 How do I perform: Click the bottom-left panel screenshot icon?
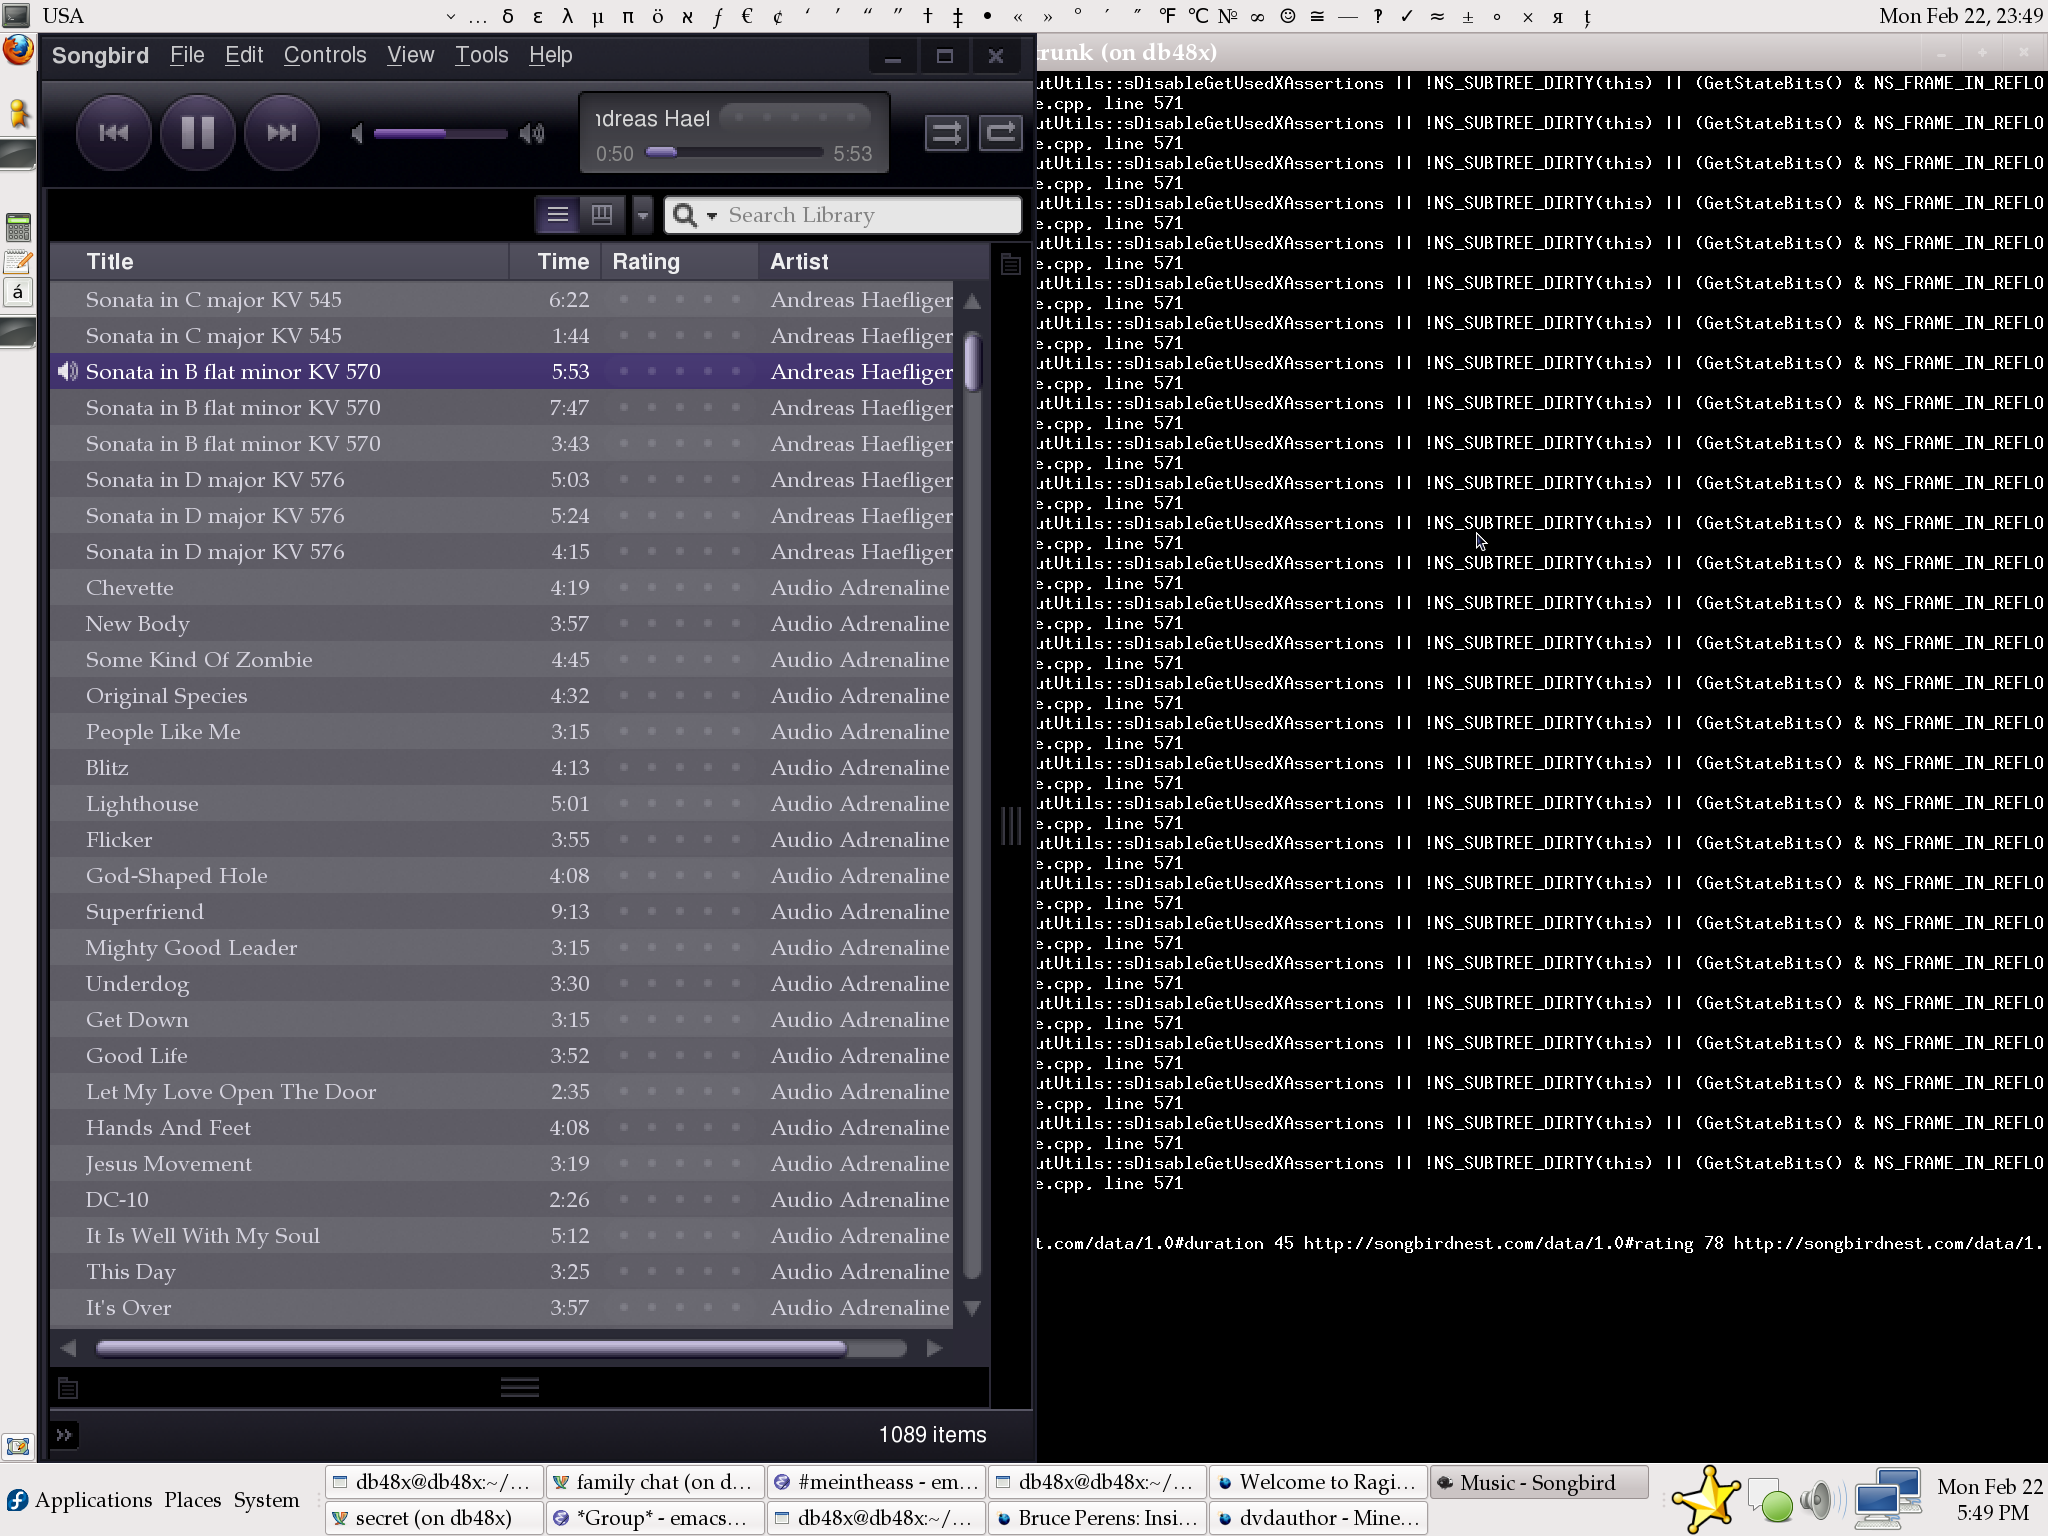pyautogui.click(x=18, y=1446)
